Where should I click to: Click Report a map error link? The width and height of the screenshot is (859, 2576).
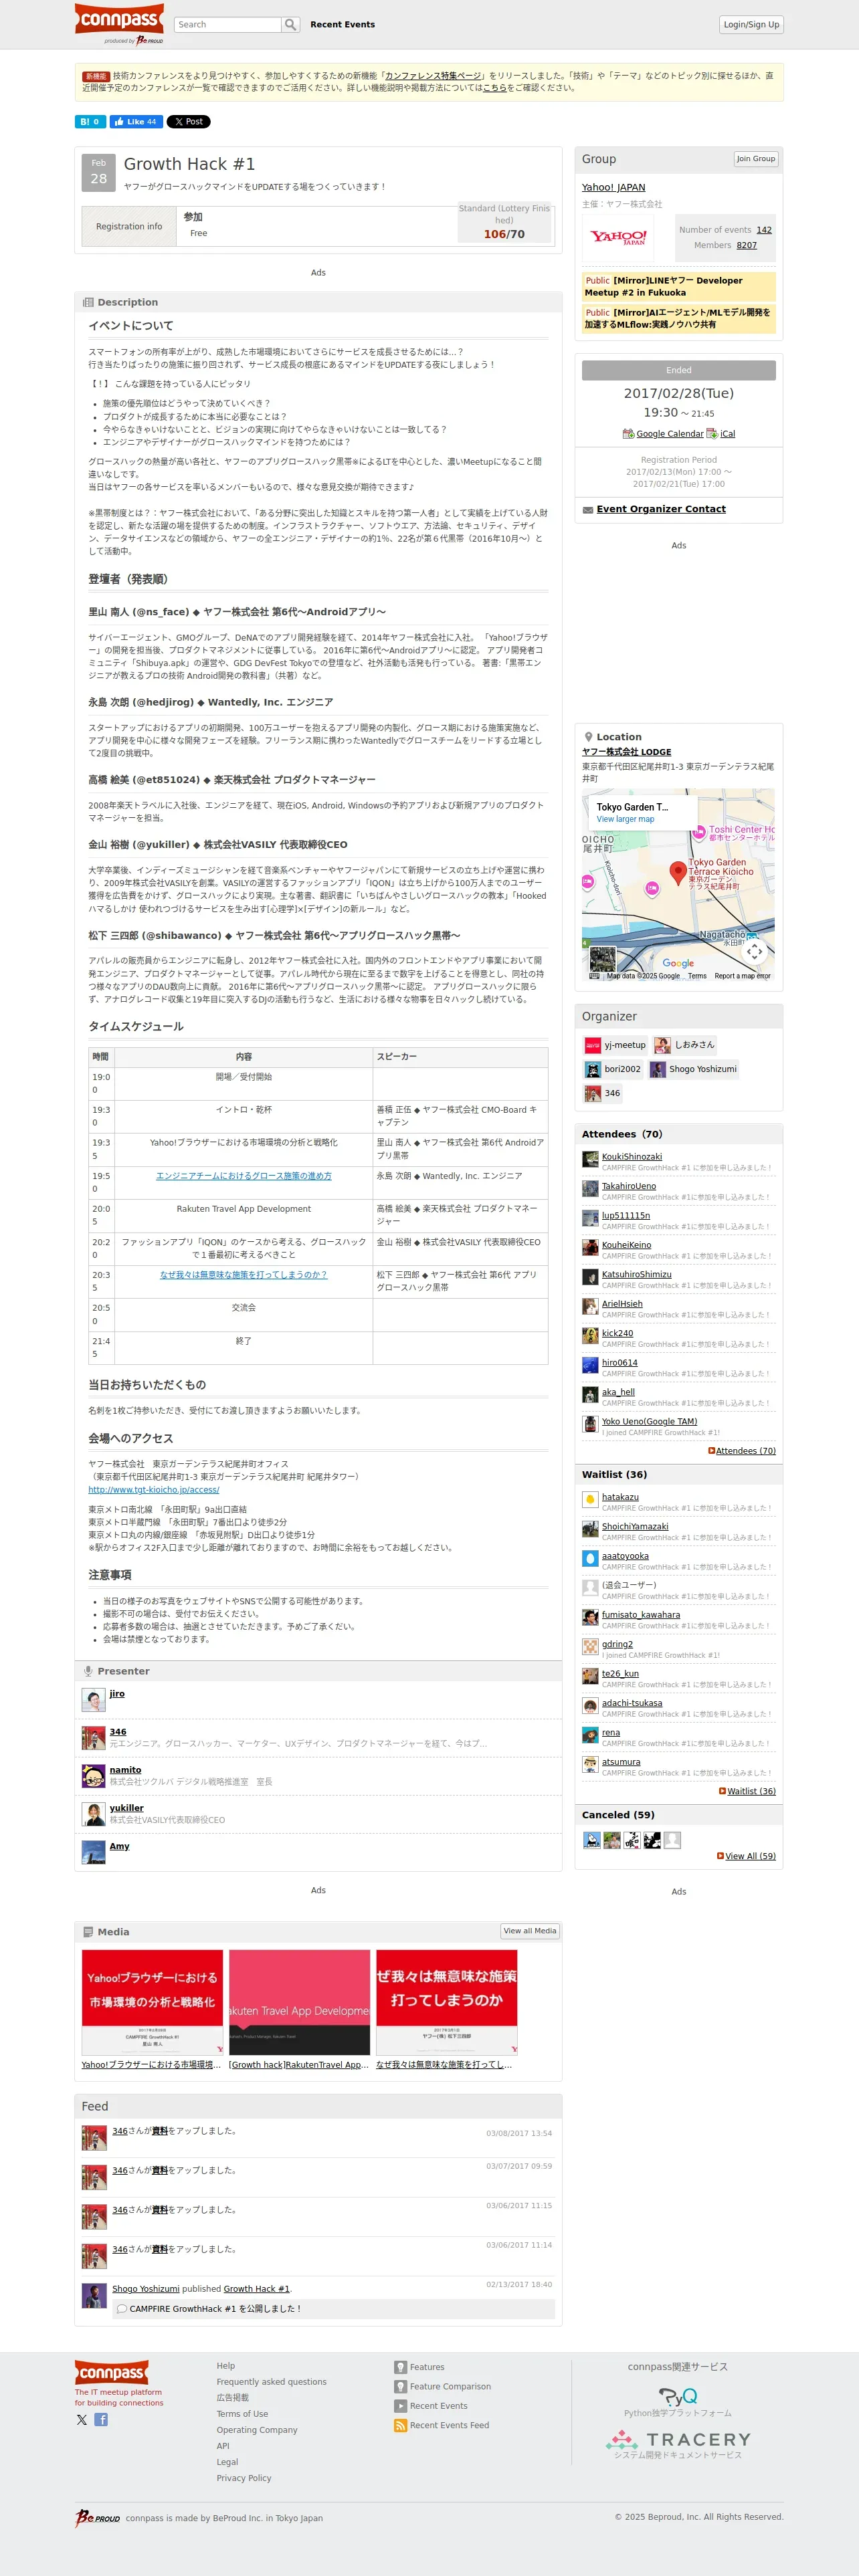742,976
